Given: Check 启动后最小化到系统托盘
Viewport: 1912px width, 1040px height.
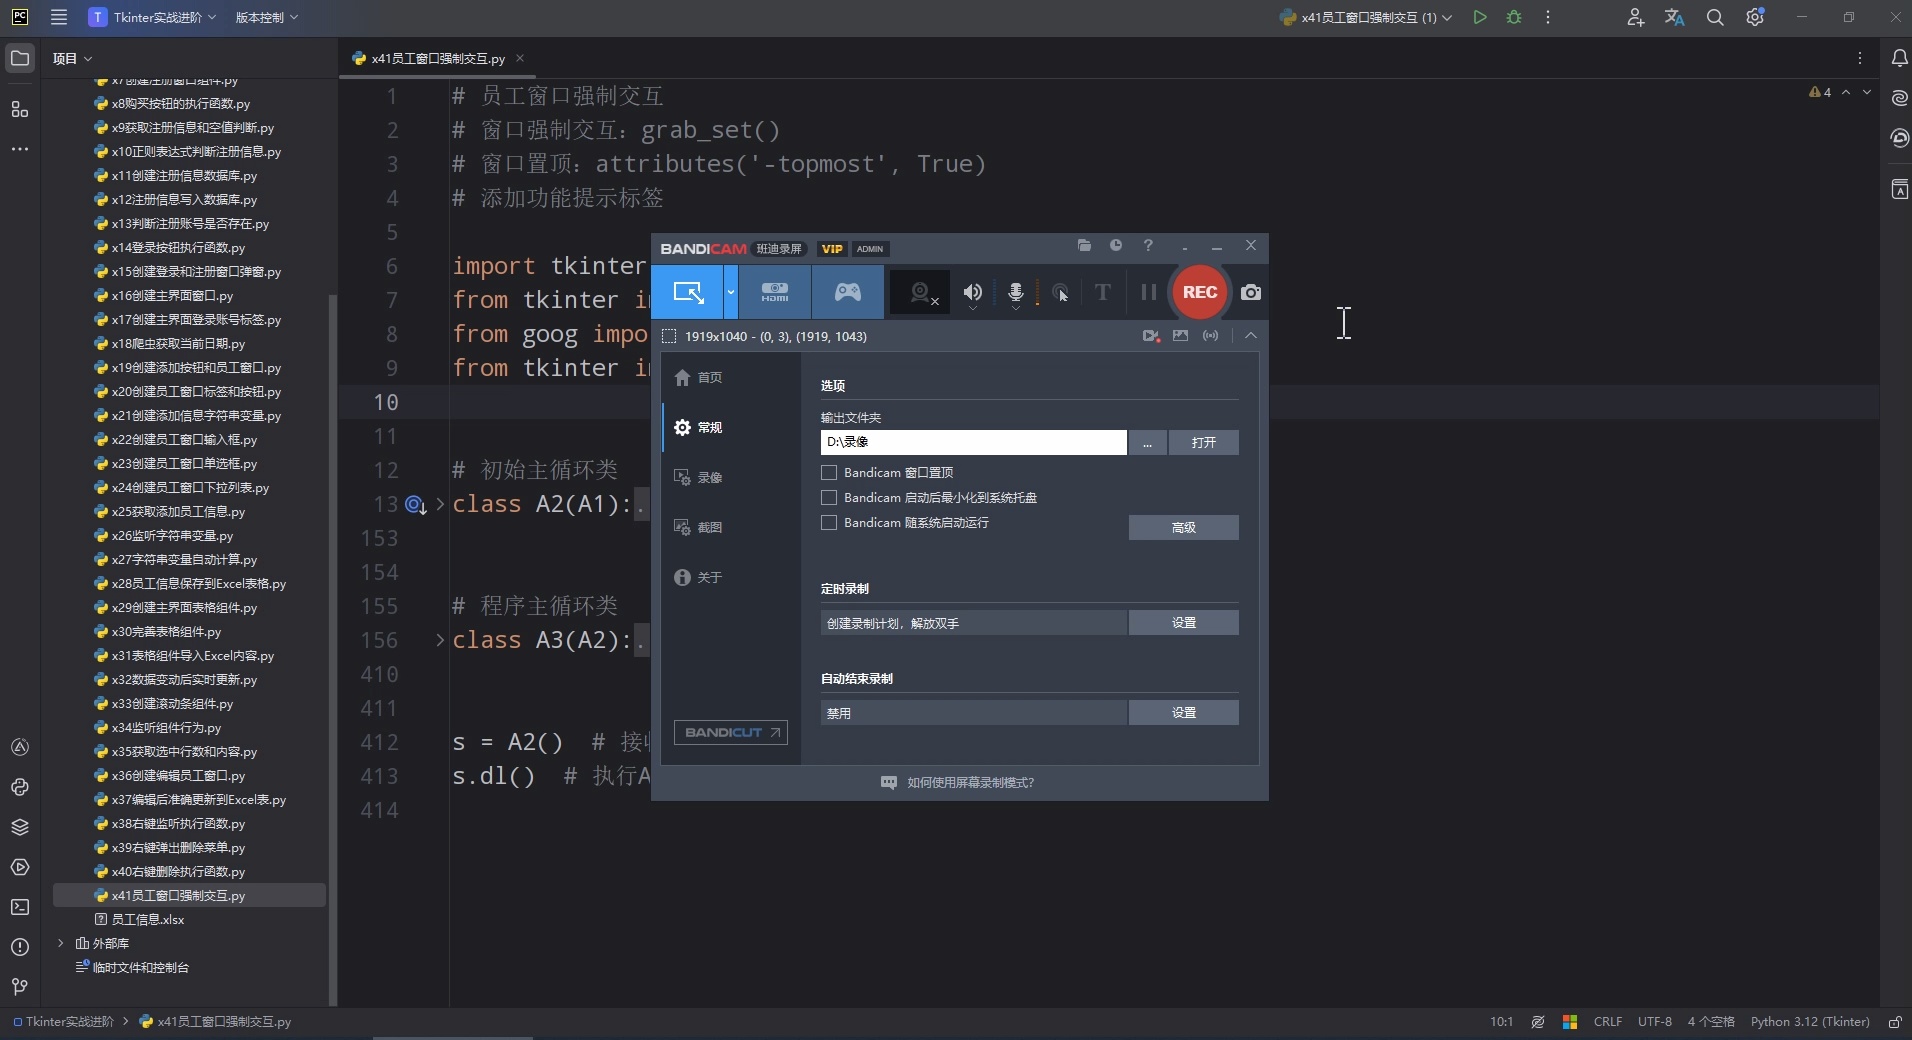Looking at the screenshot, I should [828, 498].
